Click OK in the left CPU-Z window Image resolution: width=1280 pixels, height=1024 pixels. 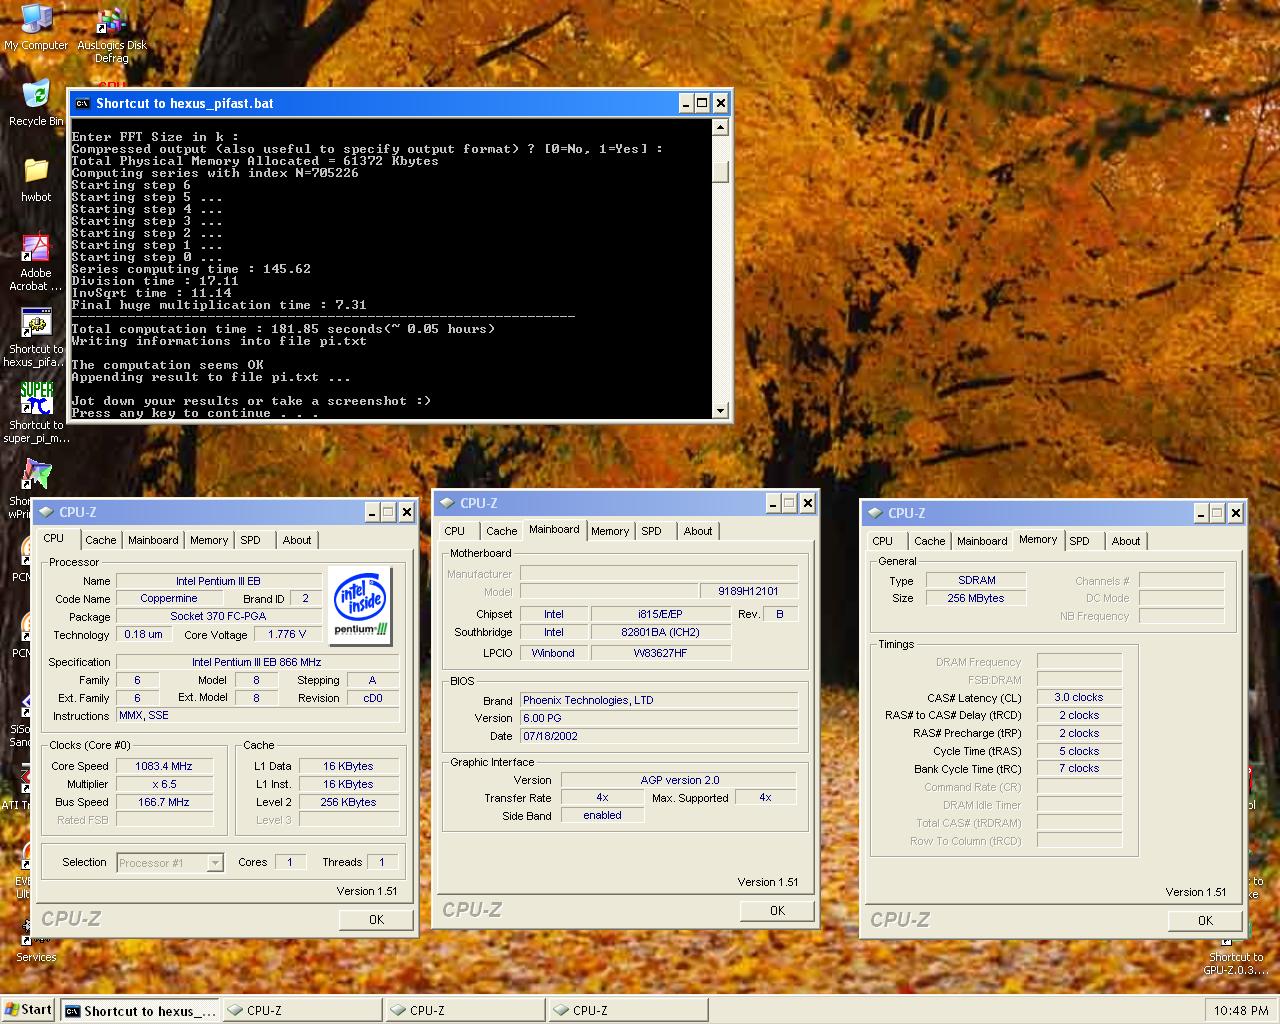click(376, 919)
